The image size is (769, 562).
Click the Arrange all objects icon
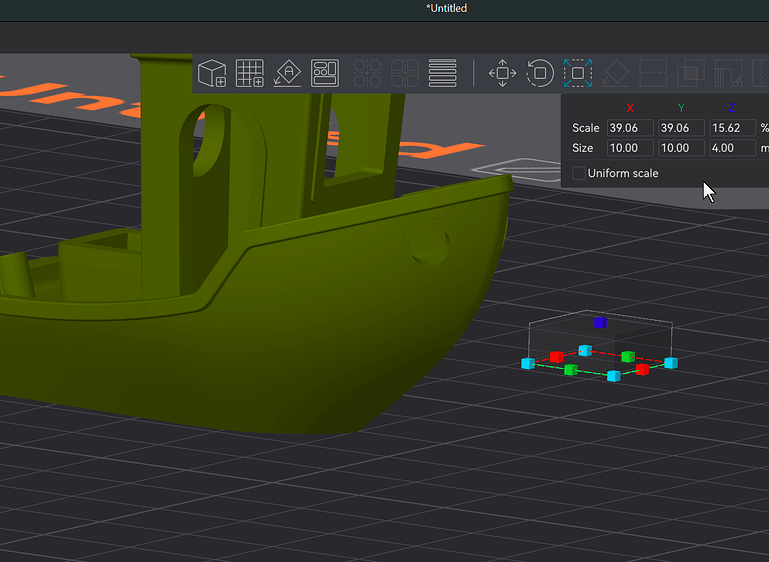click(x=325, y=73)
